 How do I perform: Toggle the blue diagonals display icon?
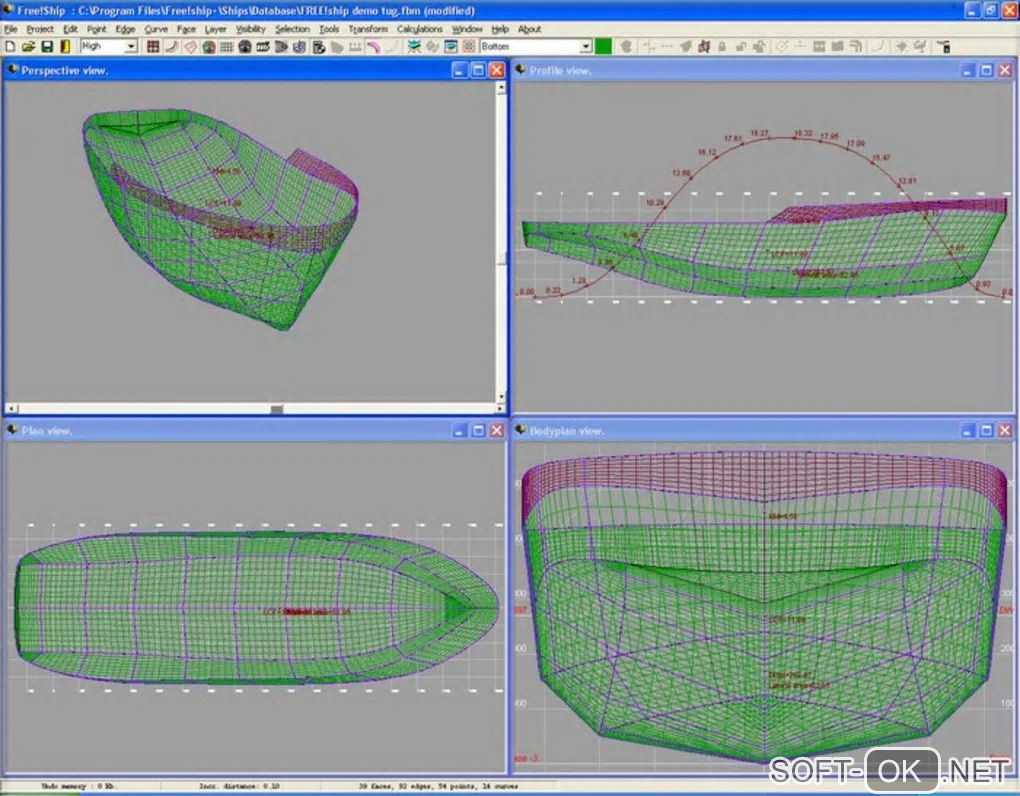coord(299,46)
